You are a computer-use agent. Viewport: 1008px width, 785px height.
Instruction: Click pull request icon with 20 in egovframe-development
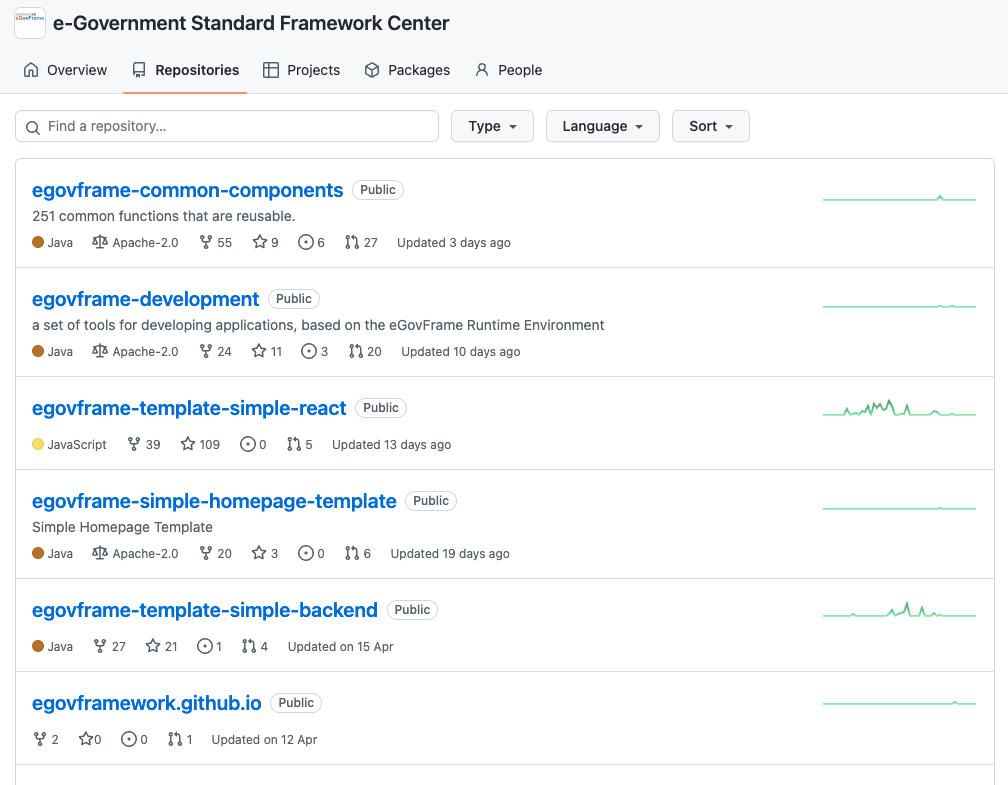(356, 352)
